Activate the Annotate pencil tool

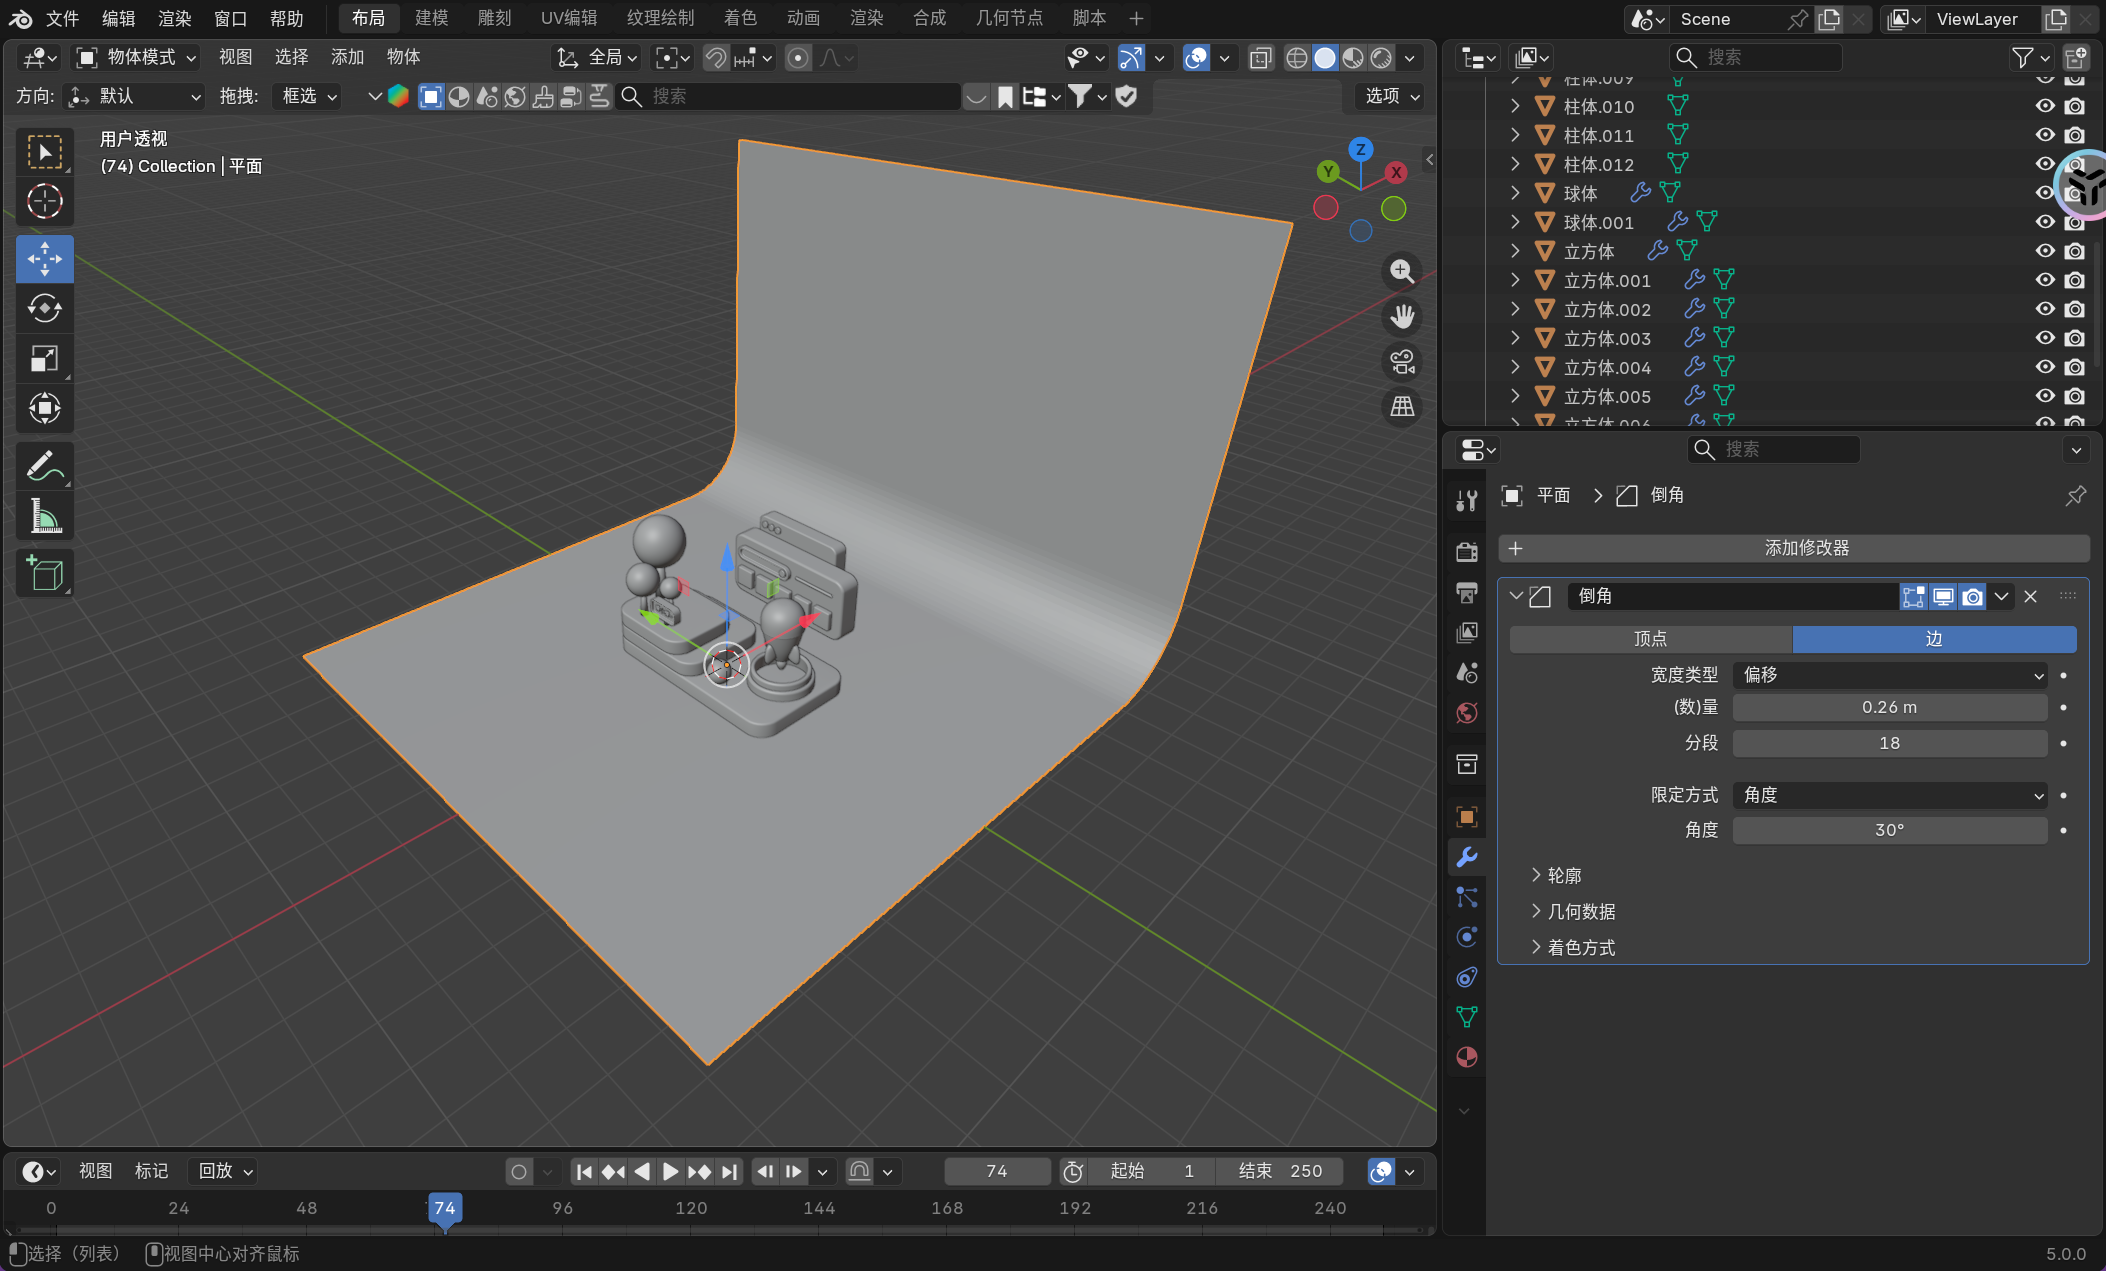click(45, 466)
